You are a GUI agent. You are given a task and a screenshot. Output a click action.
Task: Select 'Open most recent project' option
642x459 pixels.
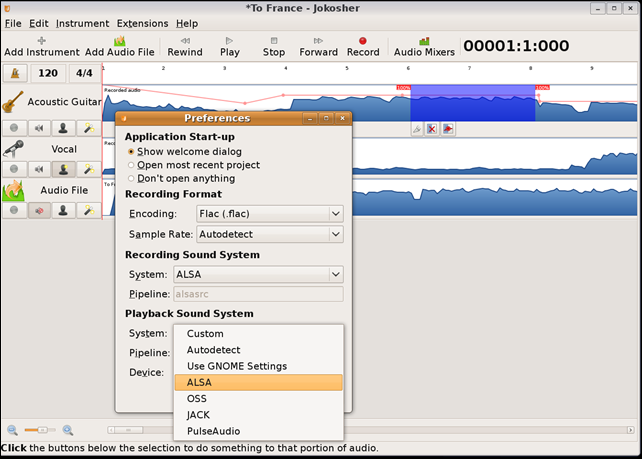click(131, 165)
